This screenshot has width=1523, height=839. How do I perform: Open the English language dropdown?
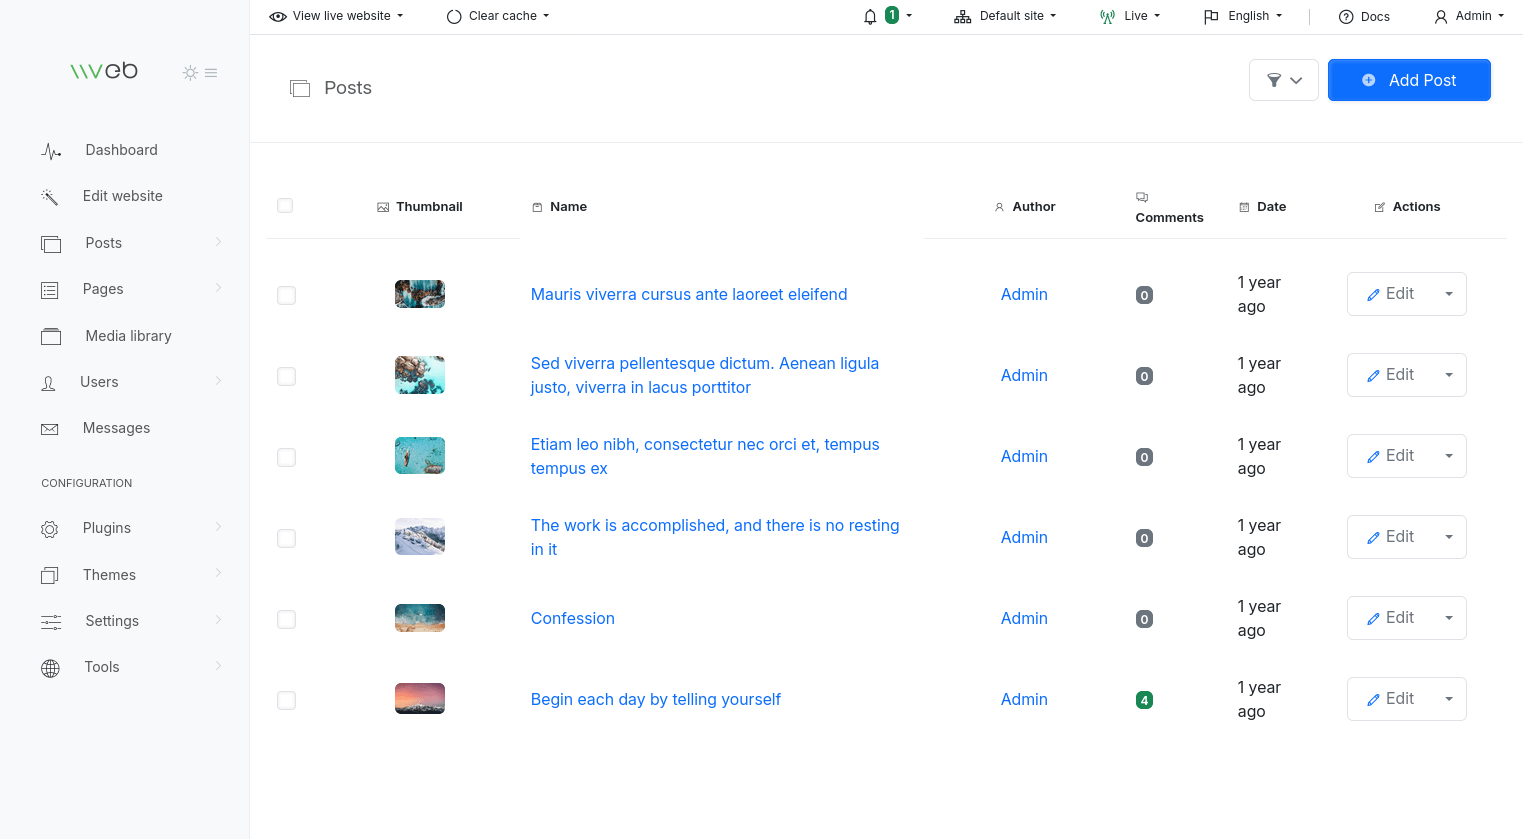point(1243,16)
